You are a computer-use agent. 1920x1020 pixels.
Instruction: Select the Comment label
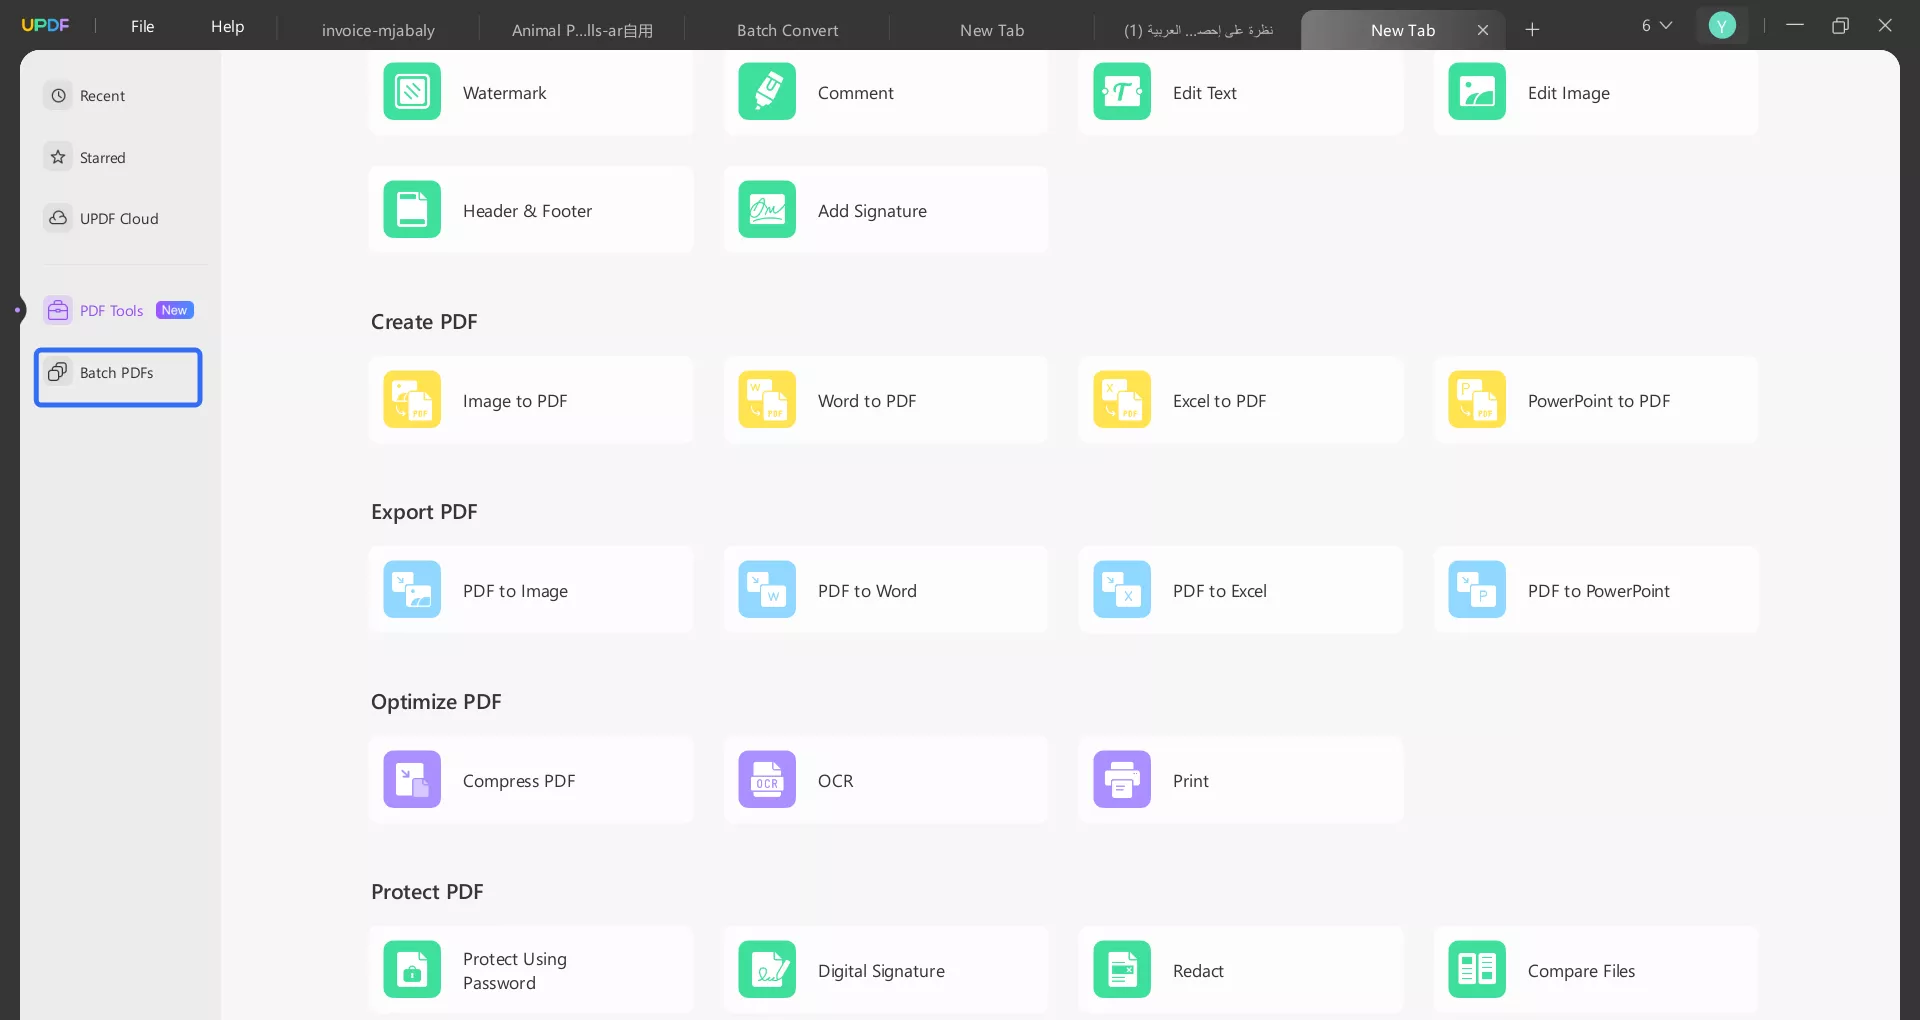(x=856, y=93)
